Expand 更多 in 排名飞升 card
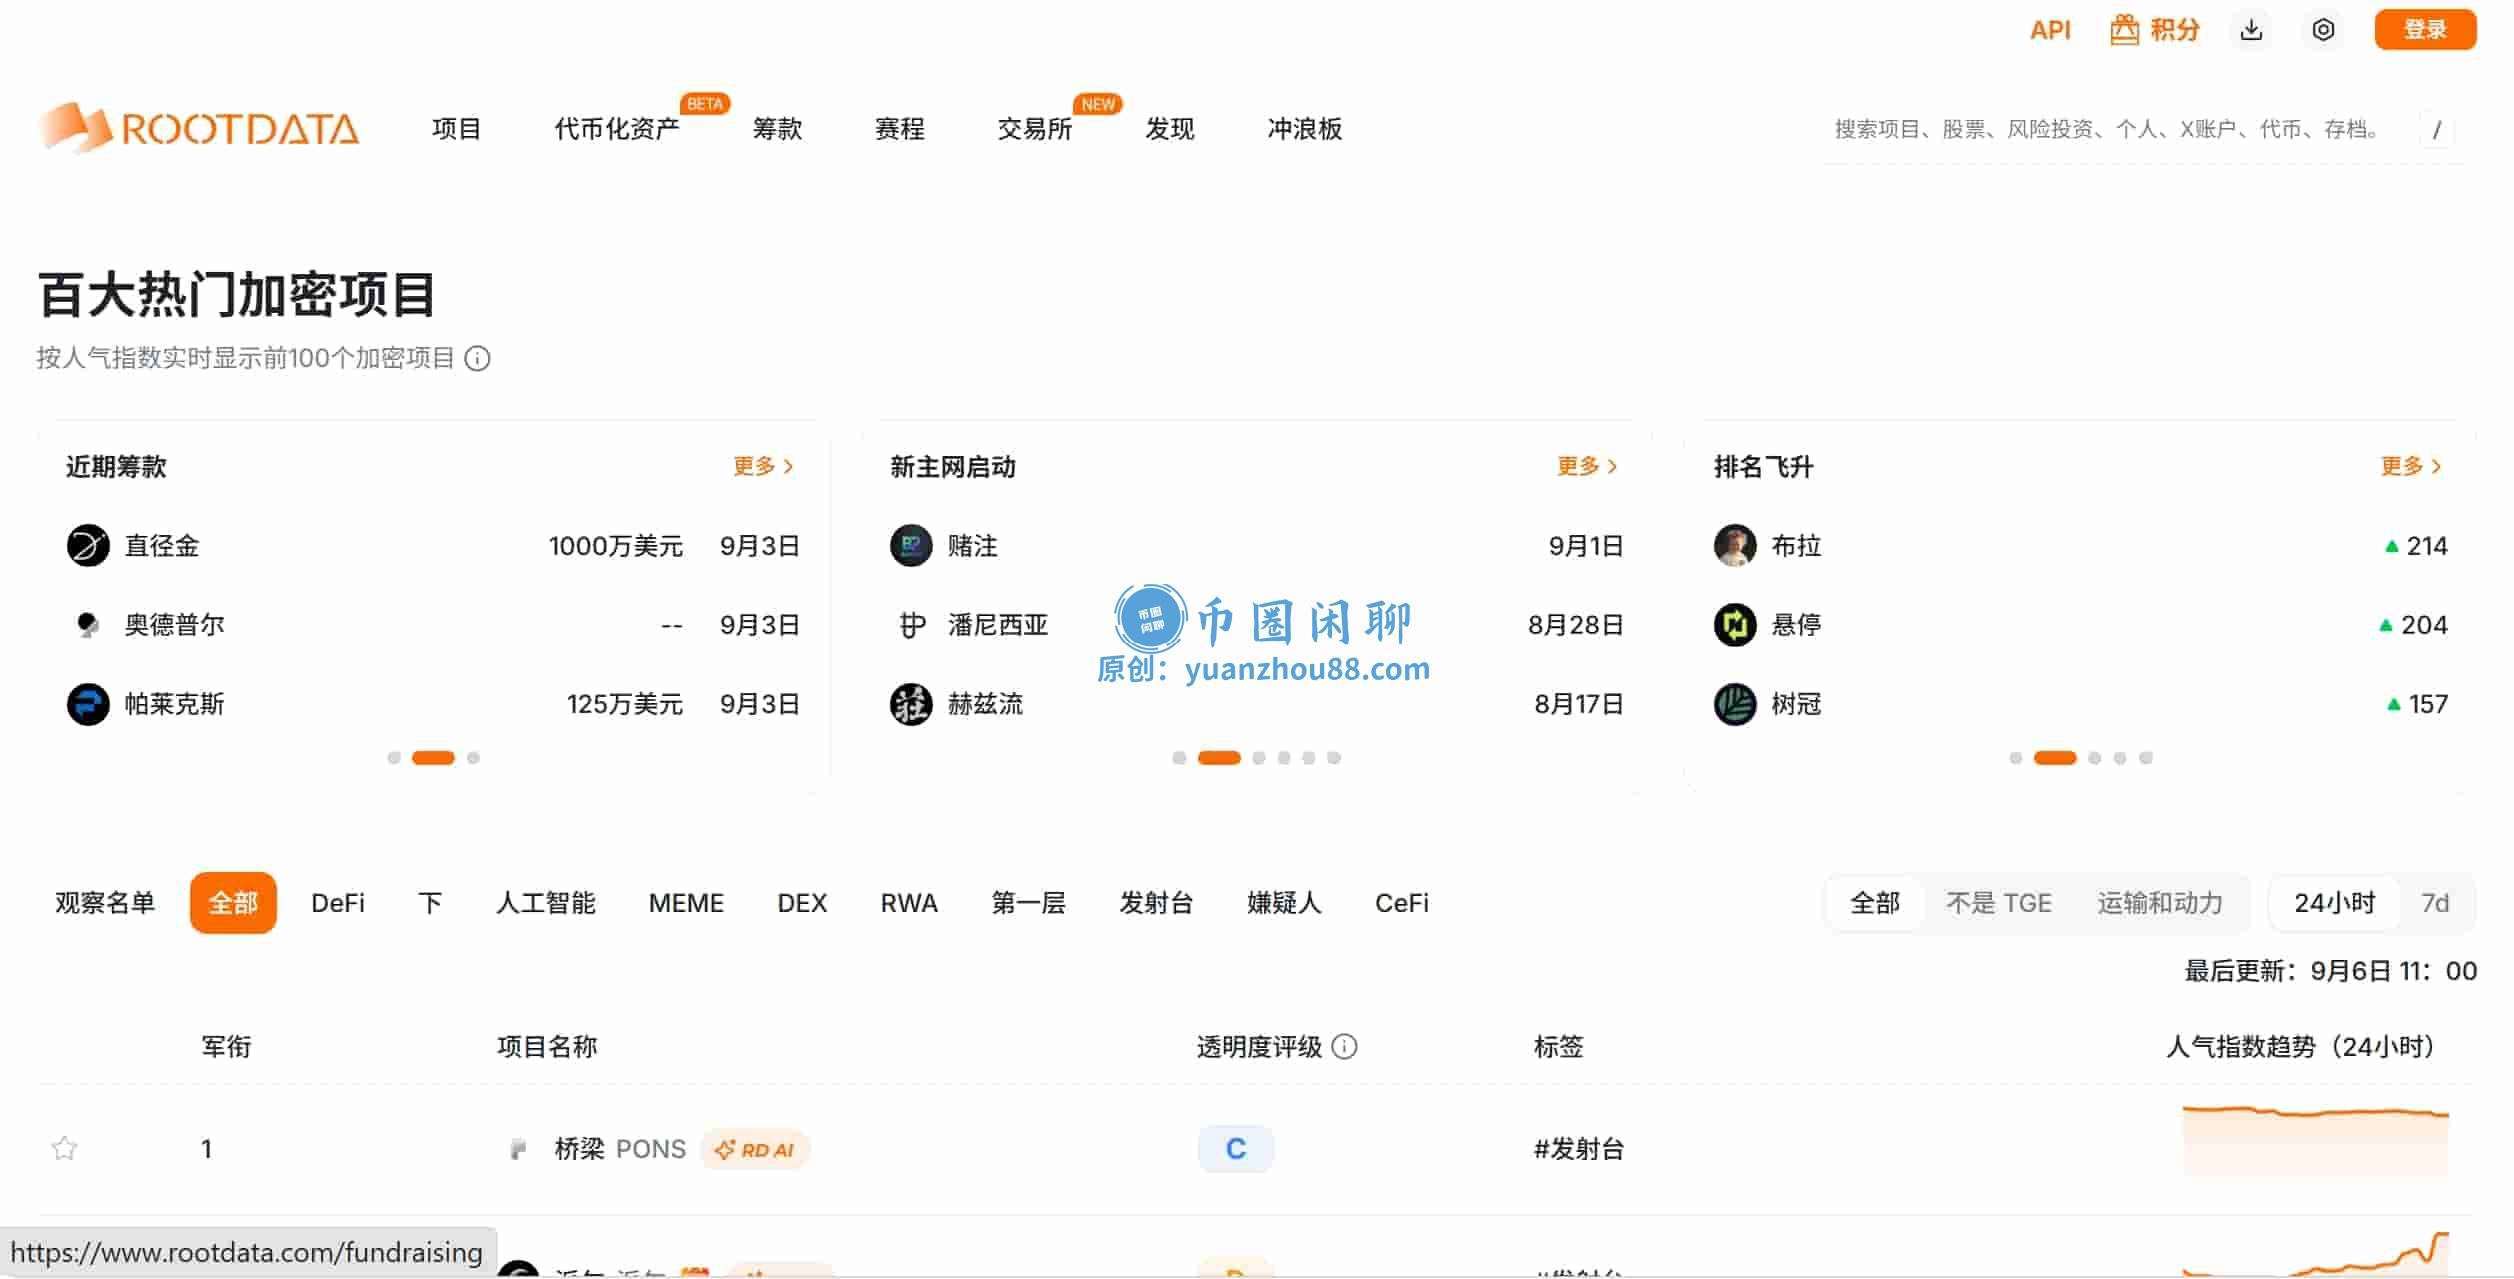This screenshot has height=1279, width=2514. coord(2411,466)
